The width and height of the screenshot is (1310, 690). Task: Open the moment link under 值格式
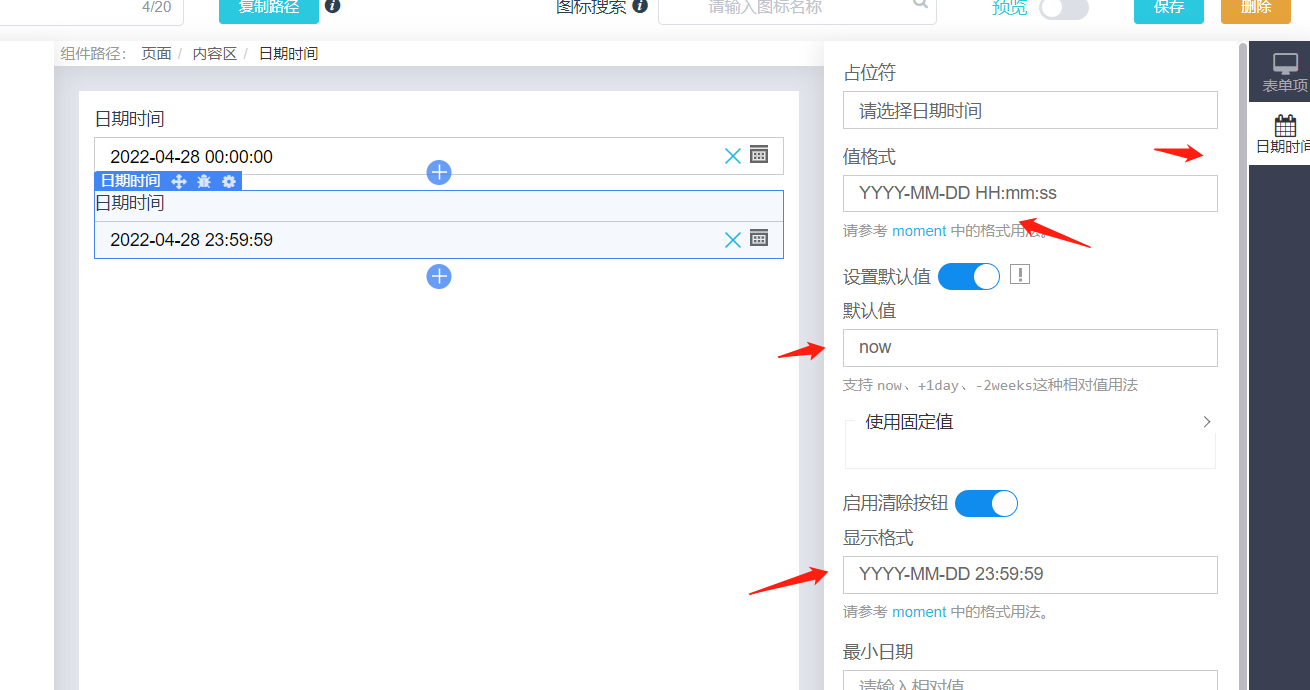918,231
